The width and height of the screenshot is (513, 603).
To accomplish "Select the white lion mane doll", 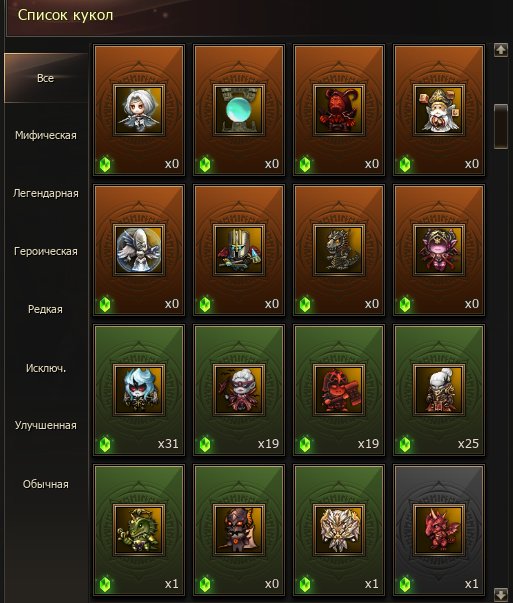I will click(339, 530).
